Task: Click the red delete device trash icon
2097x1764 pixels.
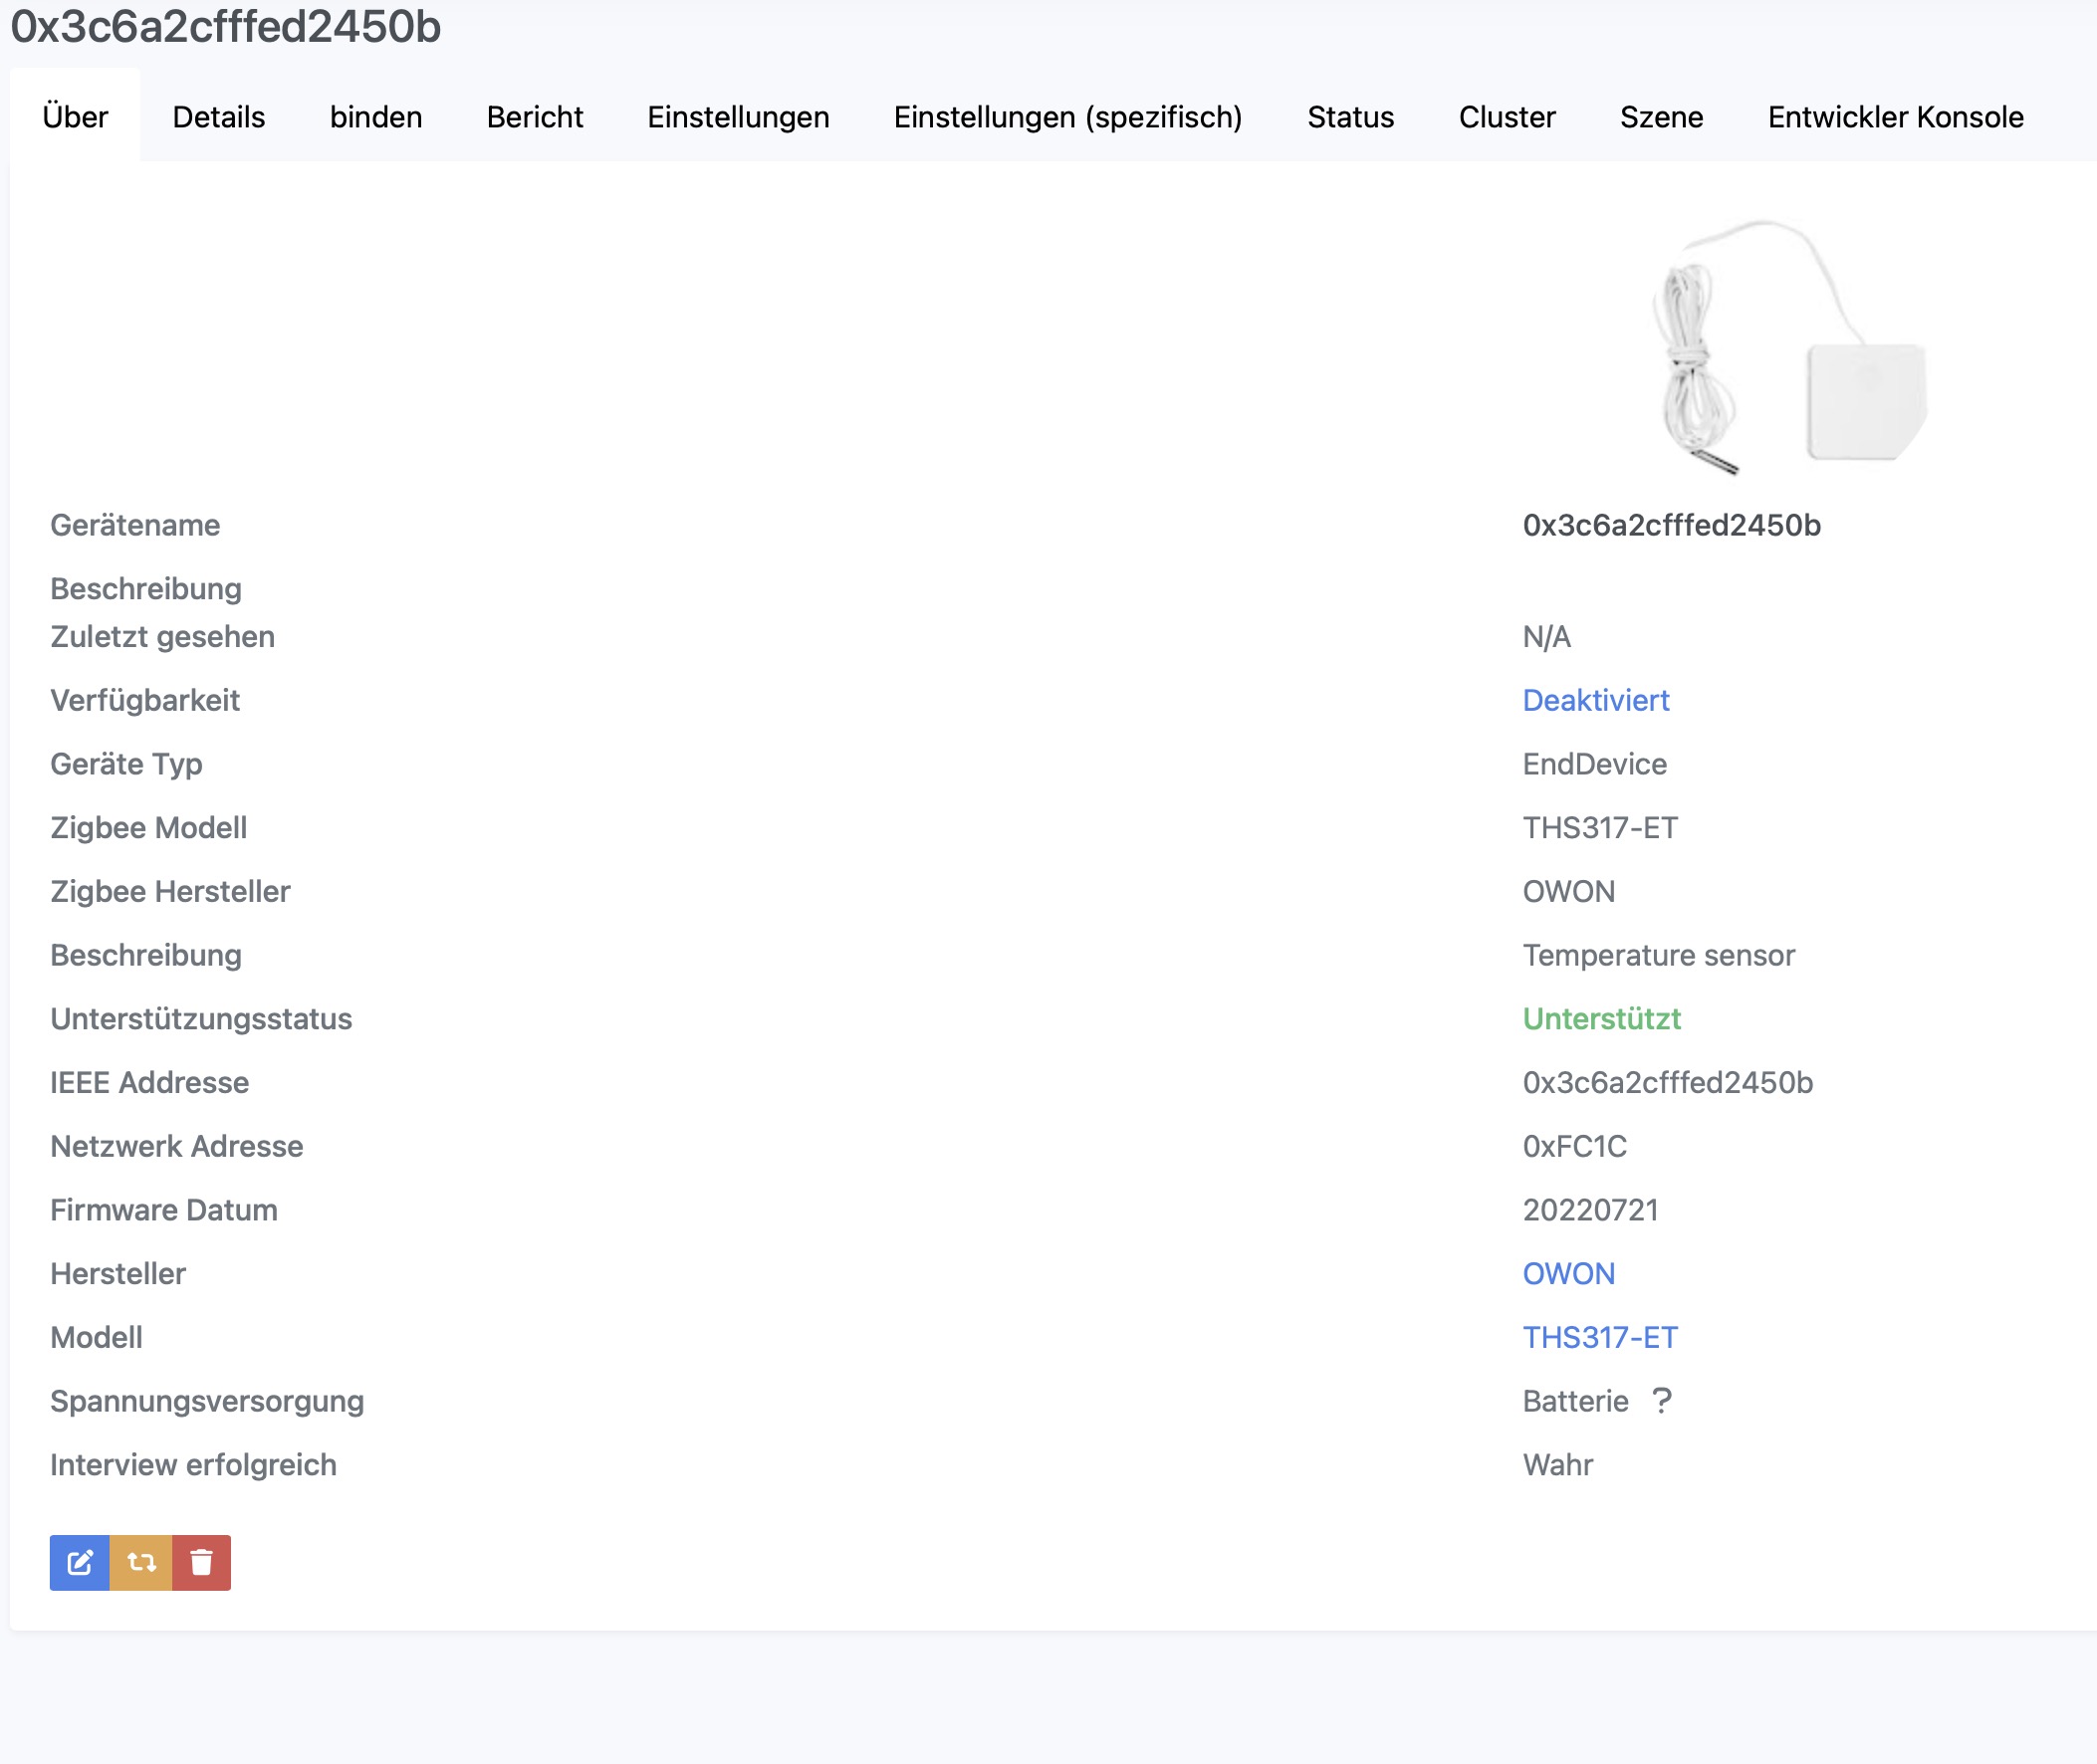Action: [200, 1562]
